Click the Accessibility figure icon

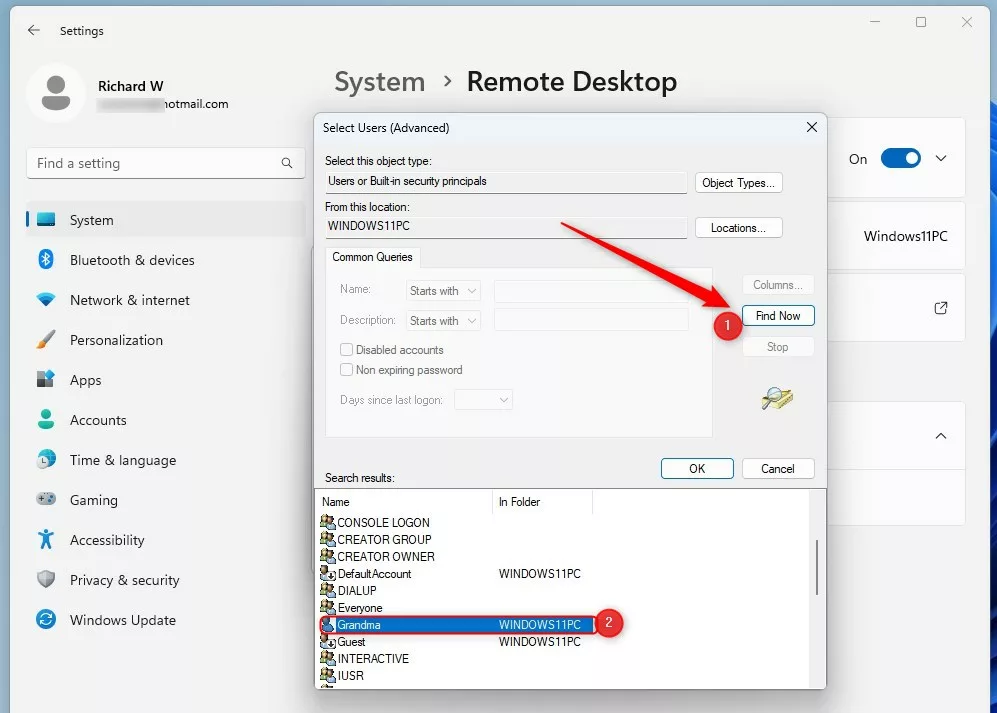[x=46, y=539]
